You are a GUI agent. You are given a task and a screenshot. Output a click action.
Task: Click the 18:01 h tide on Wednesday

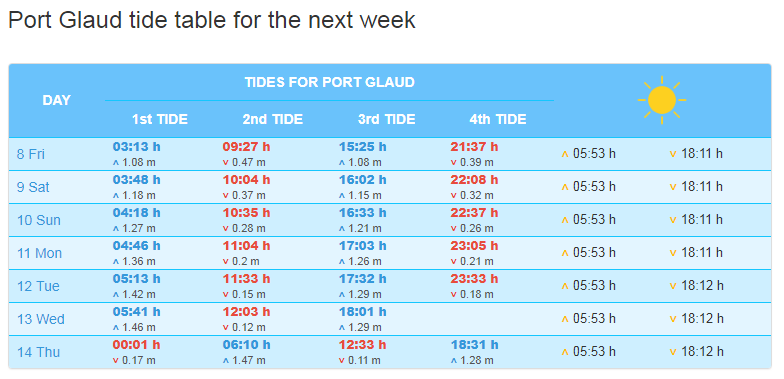(x=362, y=312)
